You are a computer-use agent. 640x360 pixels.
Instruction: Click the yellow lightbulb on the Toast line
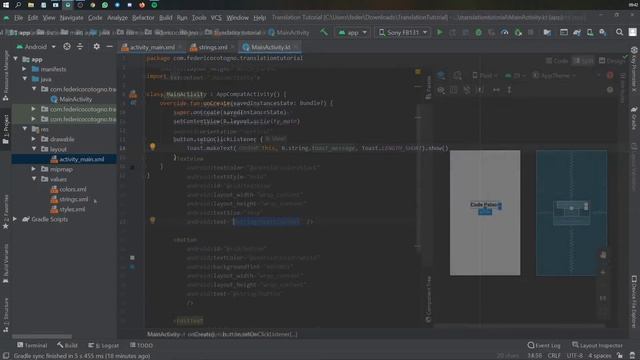click(x=153, y=147)
